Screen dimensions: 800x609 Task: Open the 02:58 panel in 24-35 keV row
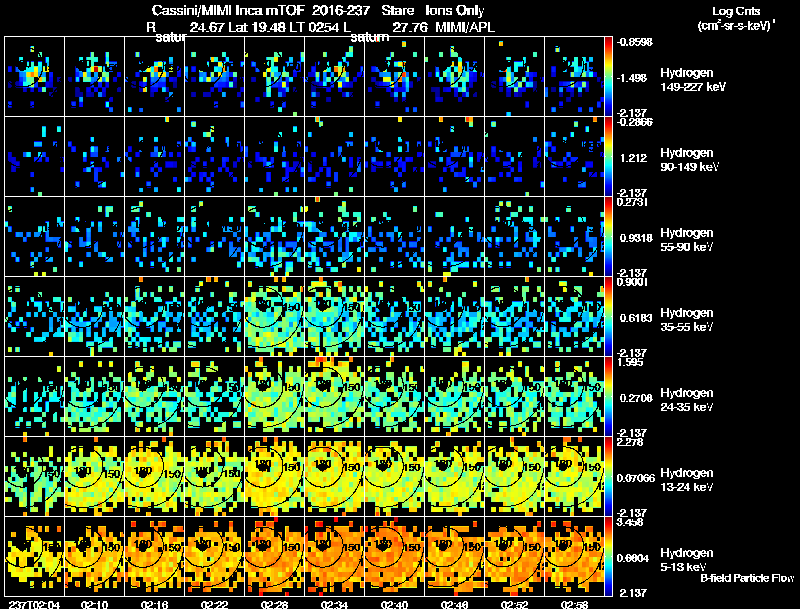[x=575, y=396]
